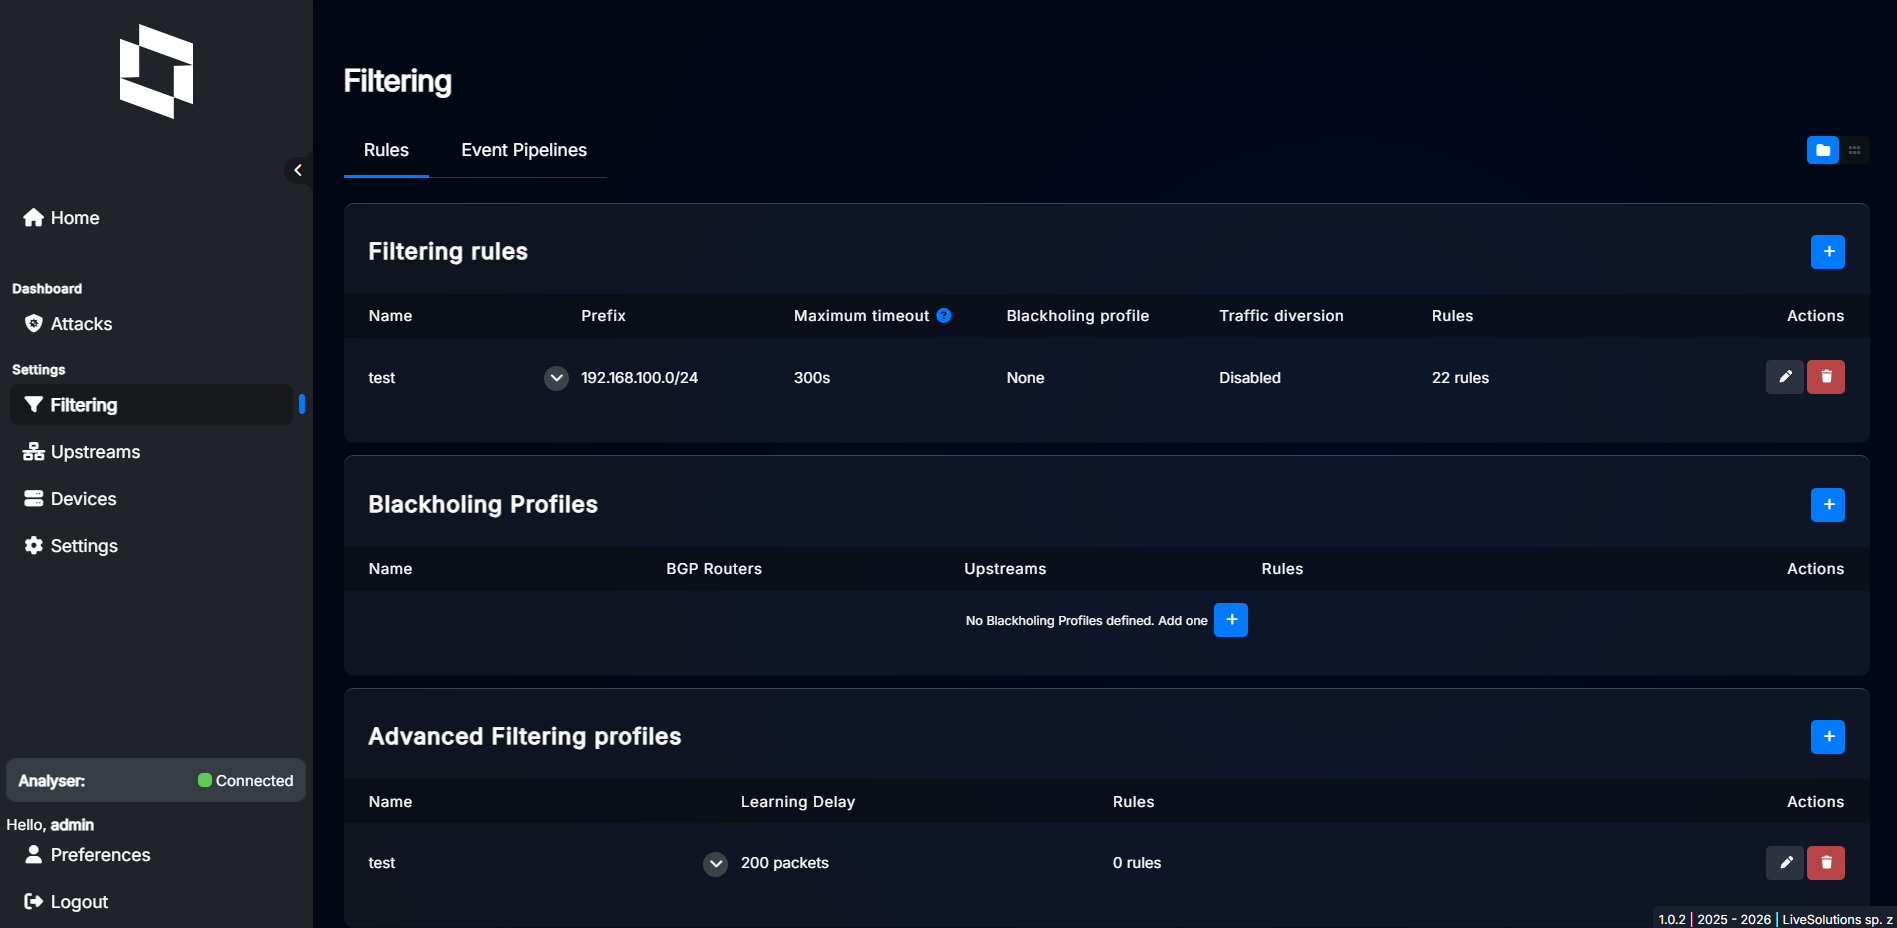The height and width of the screenshot is (928, 1897).
Task: Edit the test filtering rule
Action: pyautogui.click(x=1784, y=377)
